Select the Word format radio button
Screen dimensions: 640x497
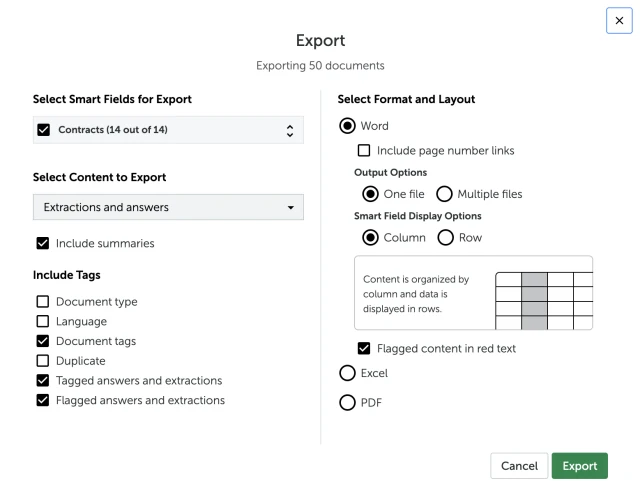coord(348,126)
